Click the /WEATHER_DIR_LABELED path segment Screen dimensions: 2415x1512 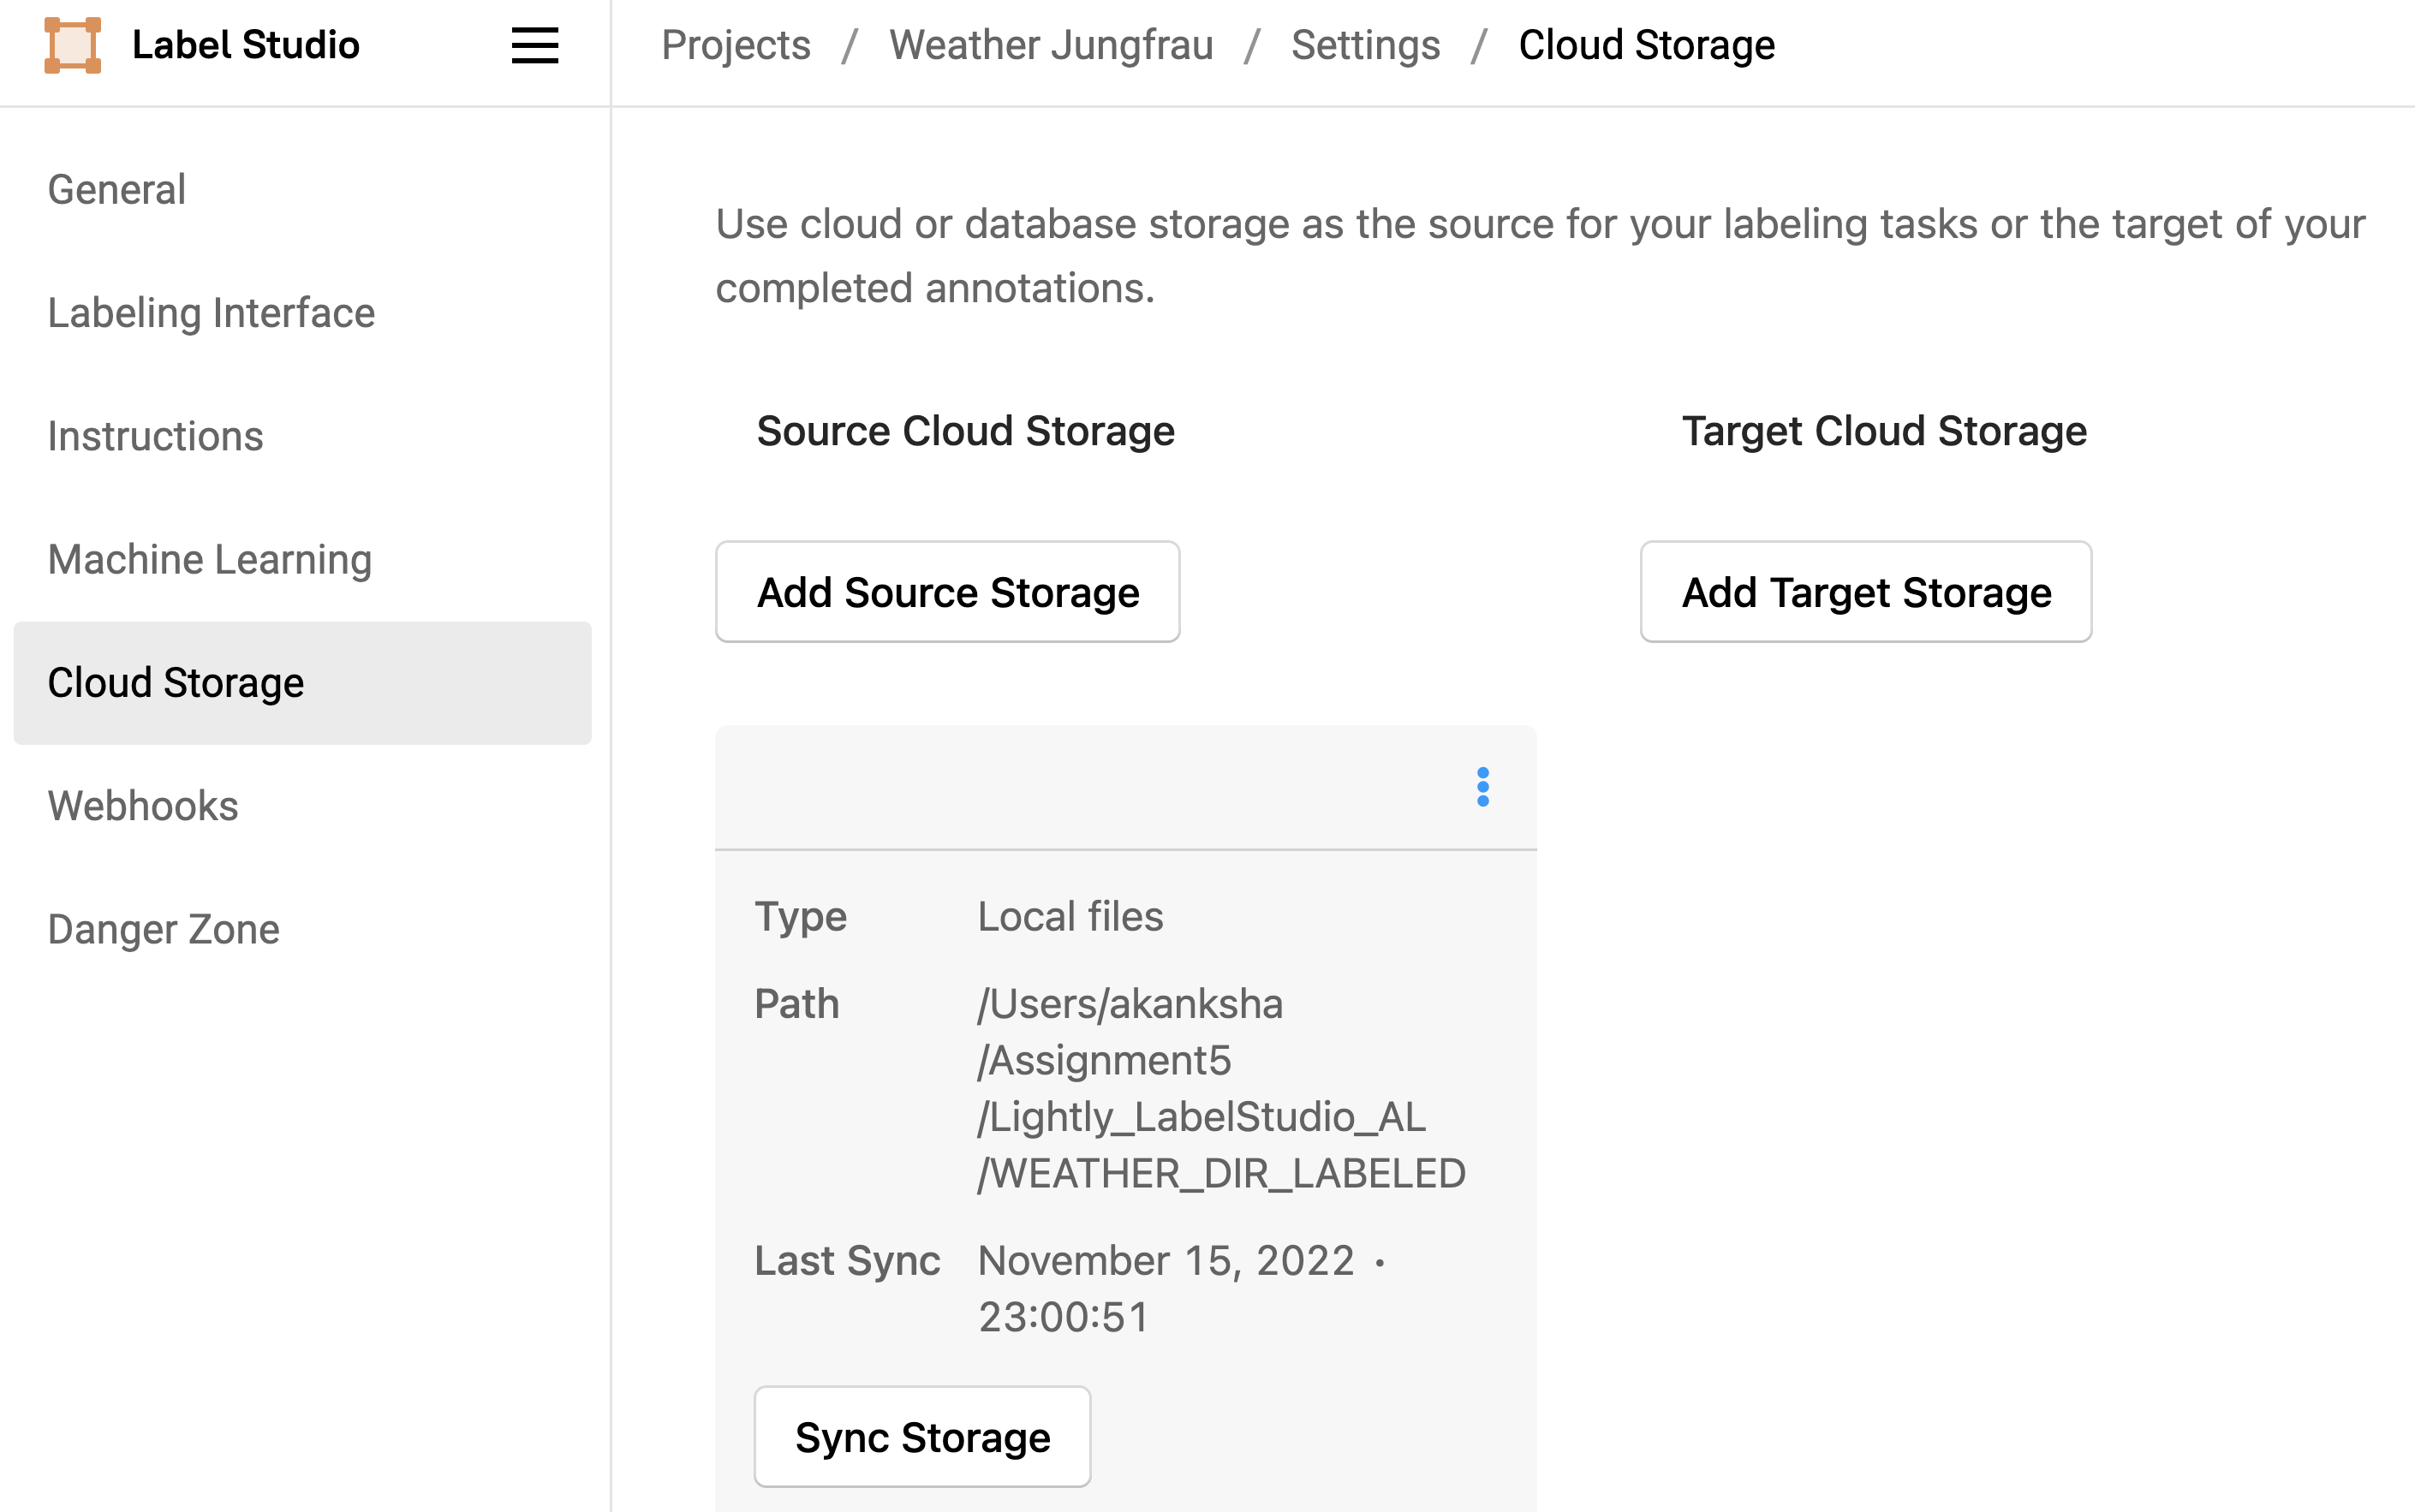click(1221, 1173)
